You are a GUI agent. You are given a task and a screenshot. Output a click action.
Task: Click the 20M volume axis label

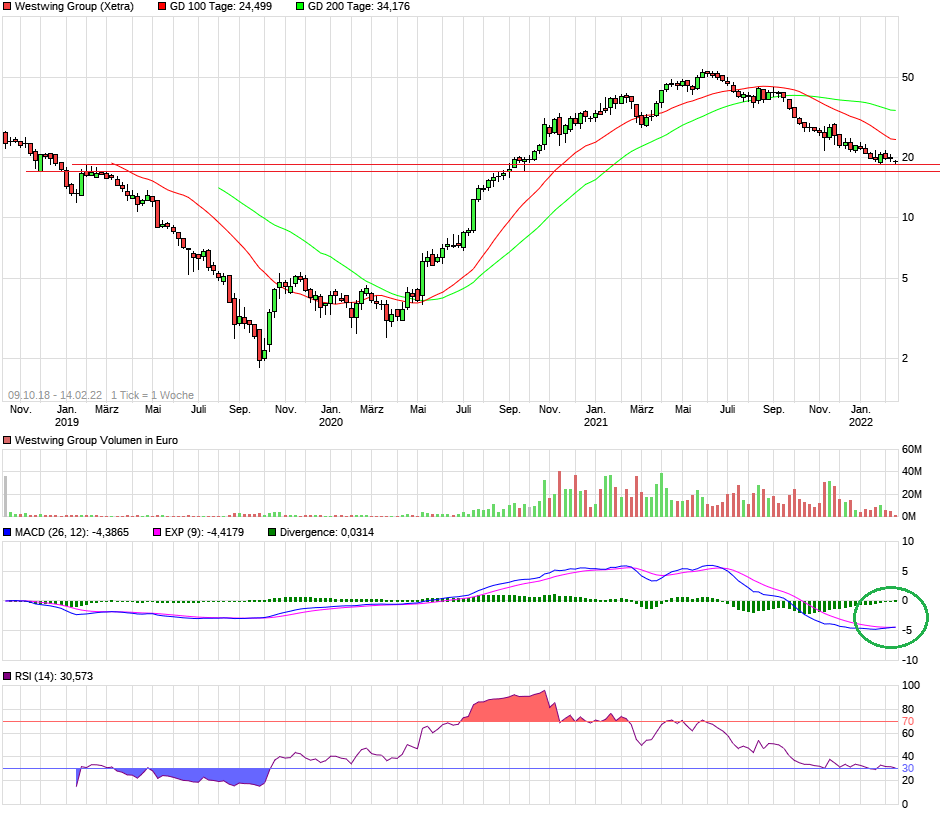click(x=912, y=495)
